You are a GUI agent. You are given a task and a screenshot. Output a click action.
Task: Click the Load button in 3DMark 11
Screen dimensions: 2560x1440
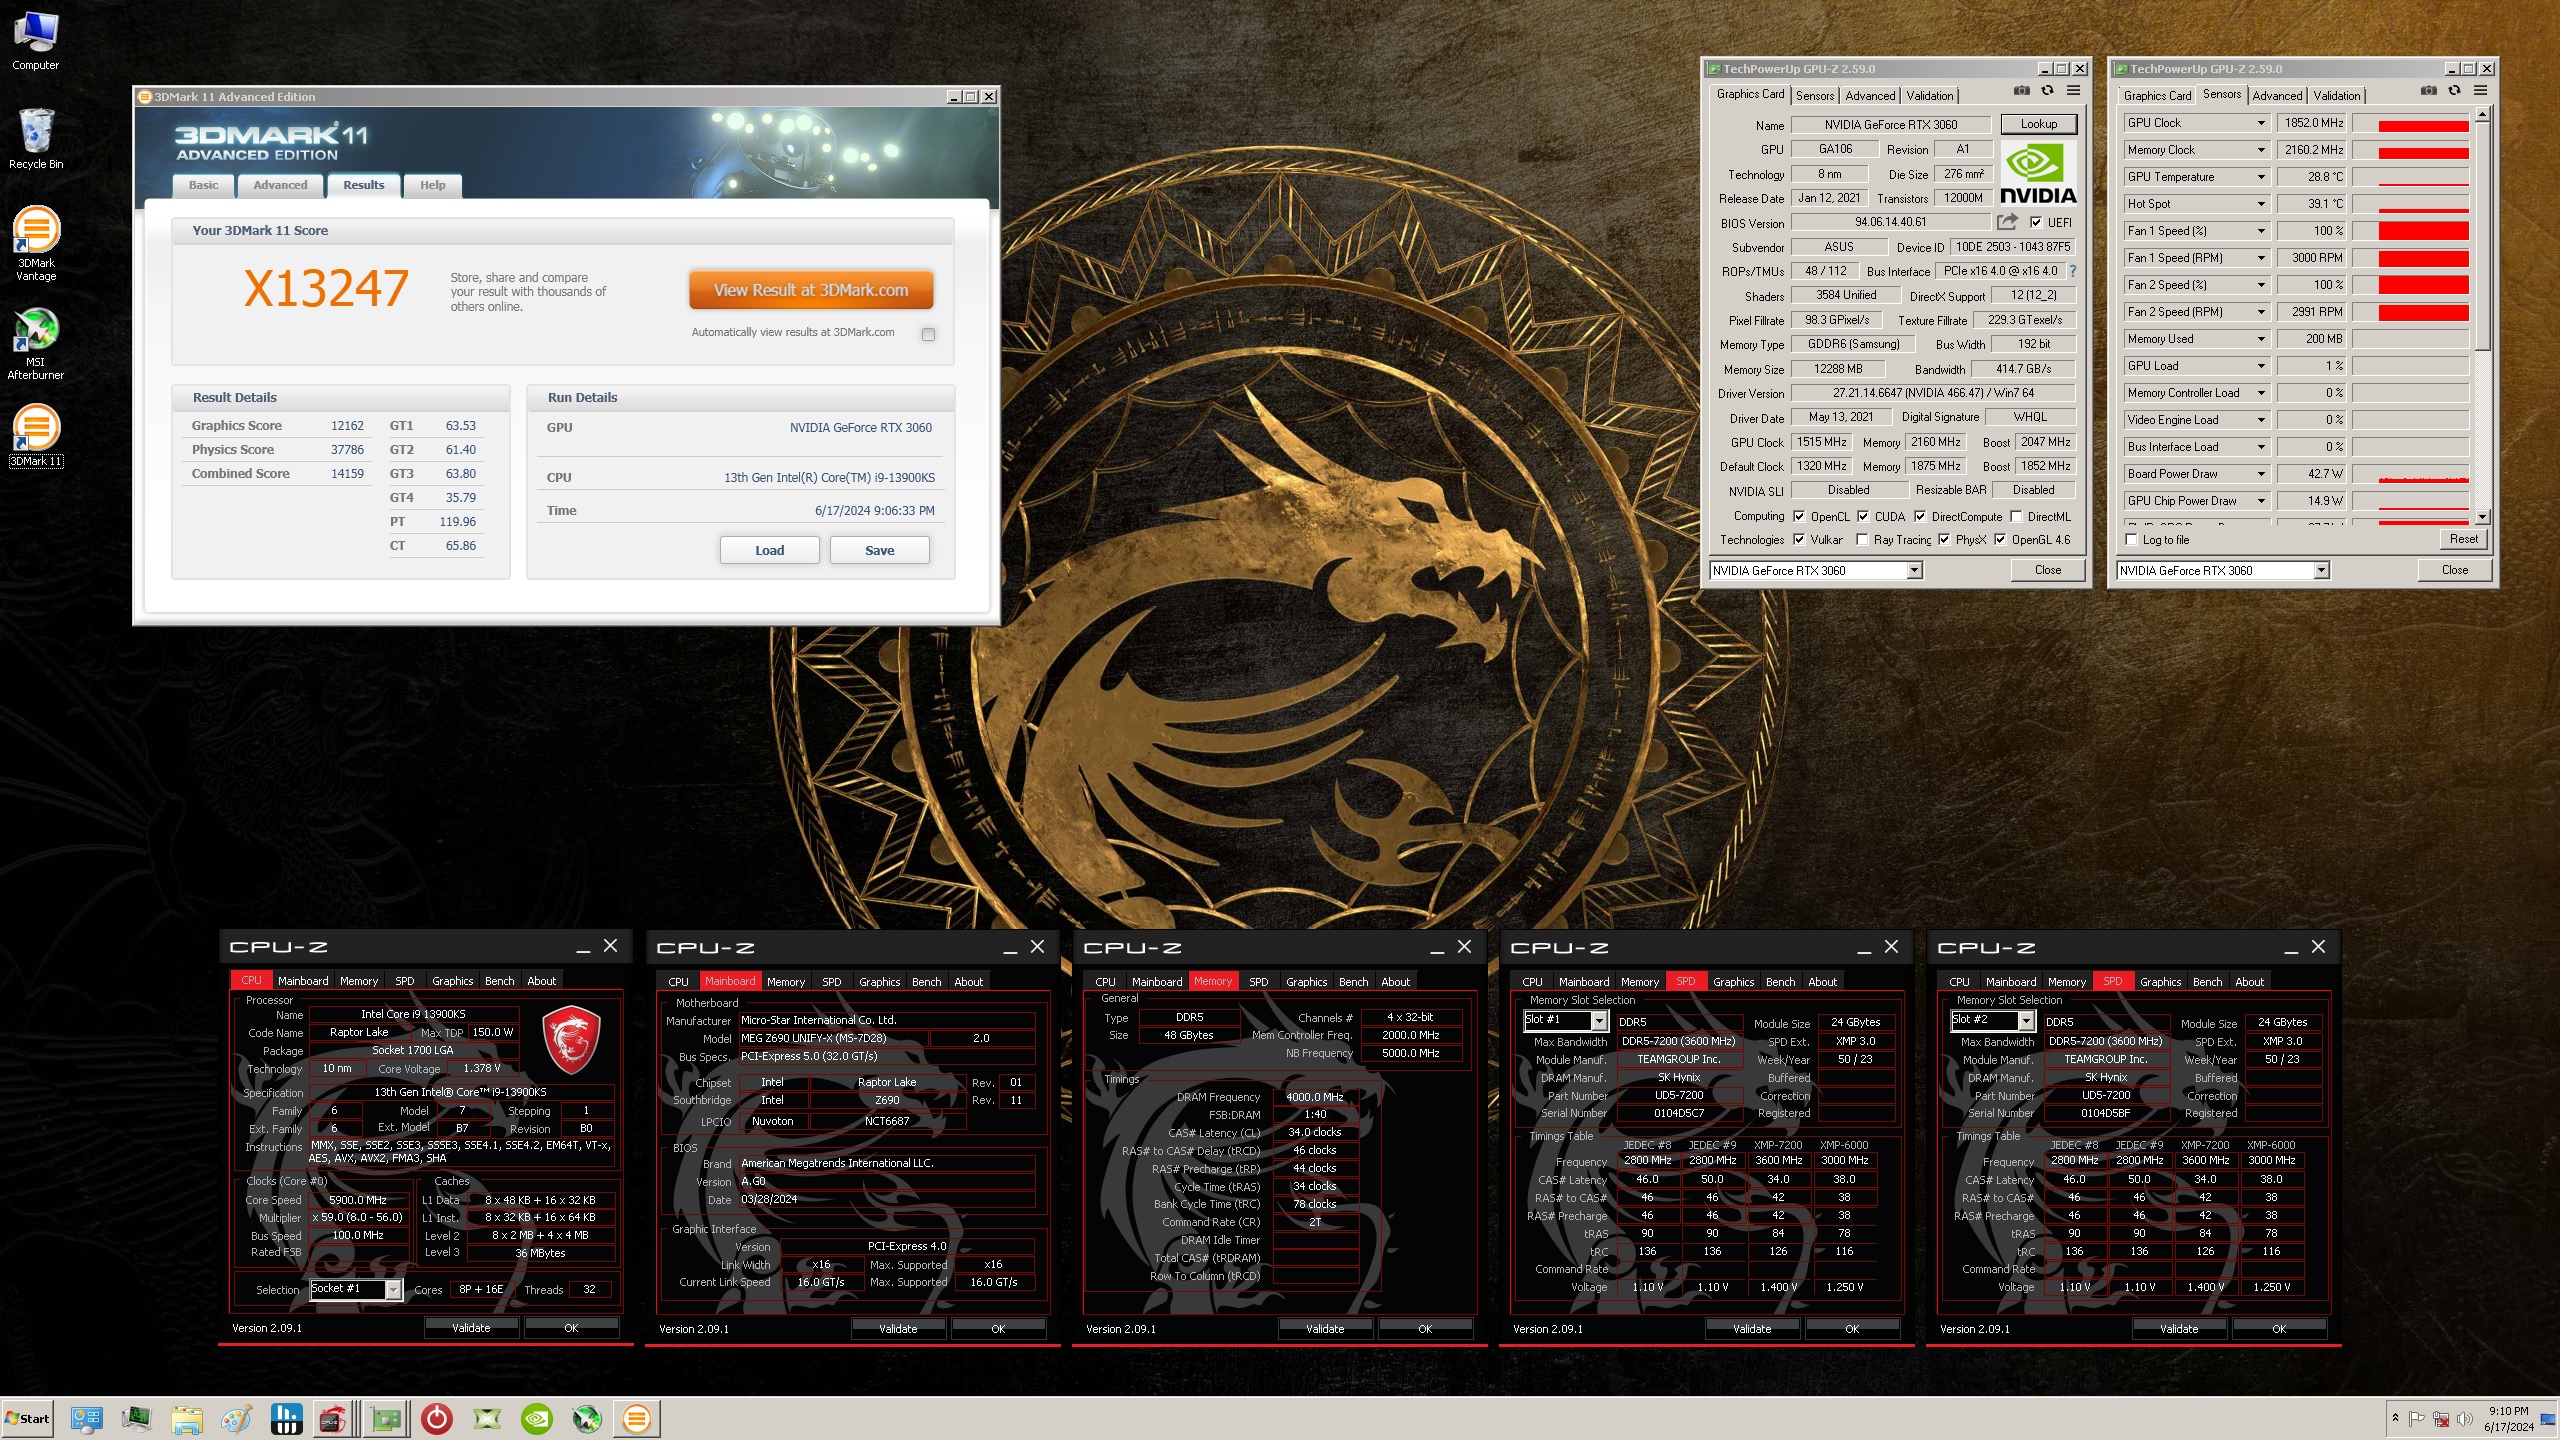tap(769, 550)
